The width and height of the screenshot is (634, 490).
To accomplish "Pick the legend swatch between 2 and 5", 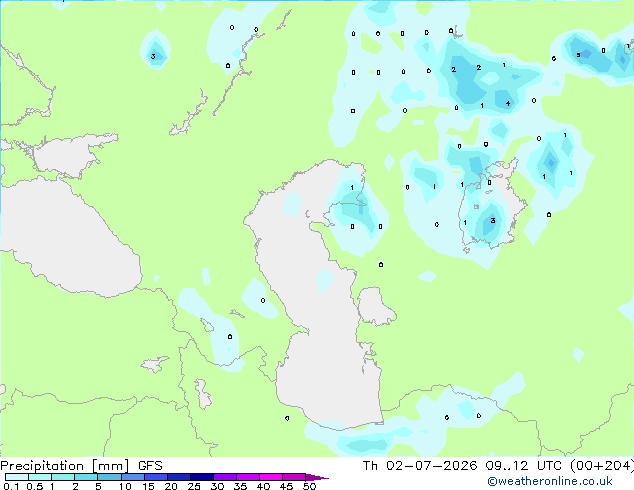I will (86, 477).
